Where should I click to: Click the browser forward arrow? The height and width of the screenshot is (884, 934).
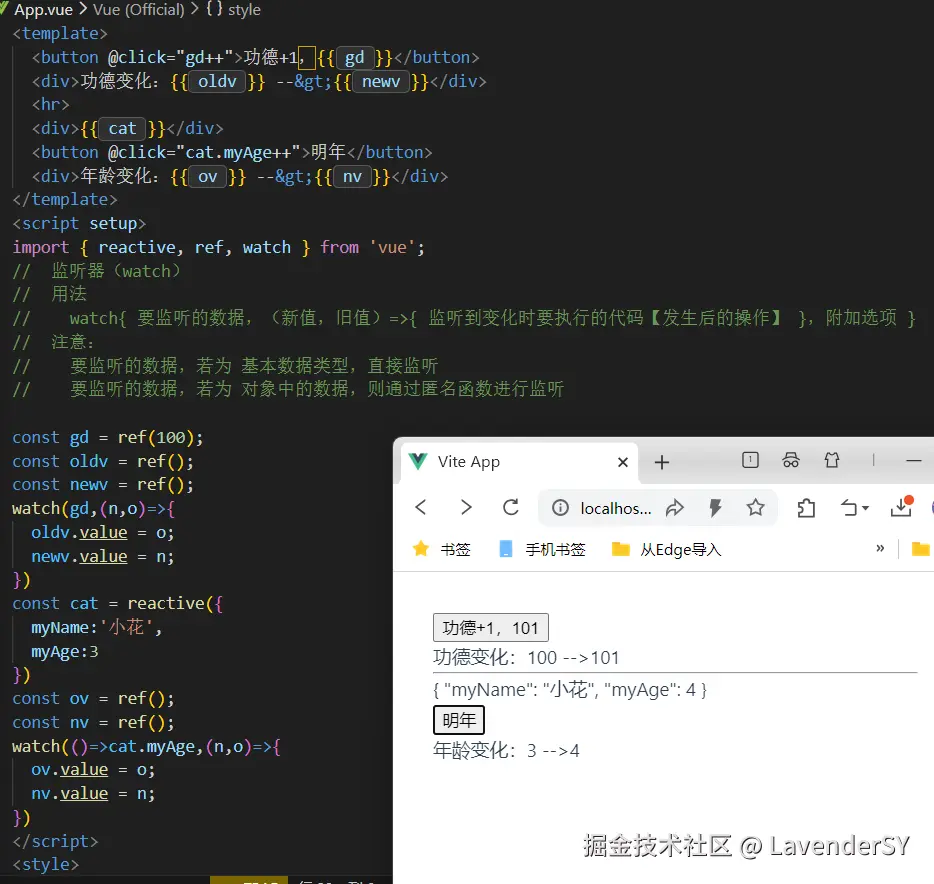click(466, 508)
